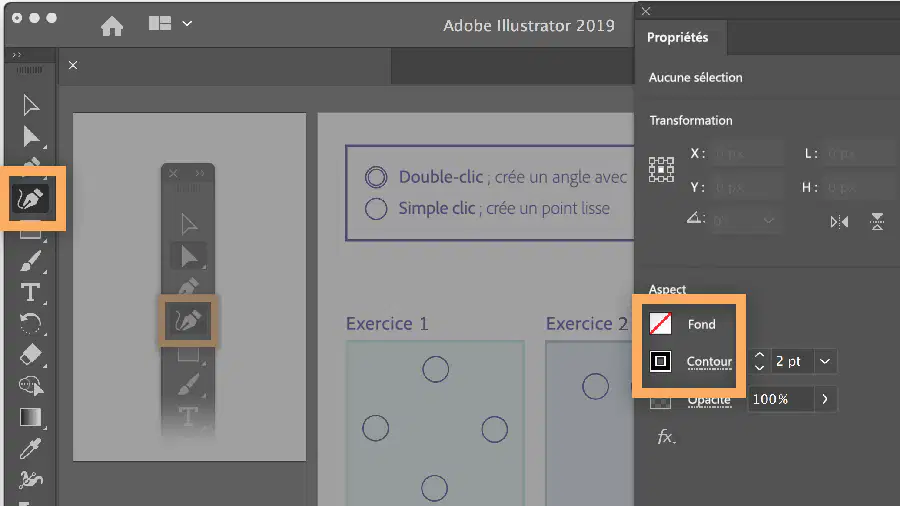Activate the Type tool
This screenshot has width=900, height=506.
pos(30,292)
